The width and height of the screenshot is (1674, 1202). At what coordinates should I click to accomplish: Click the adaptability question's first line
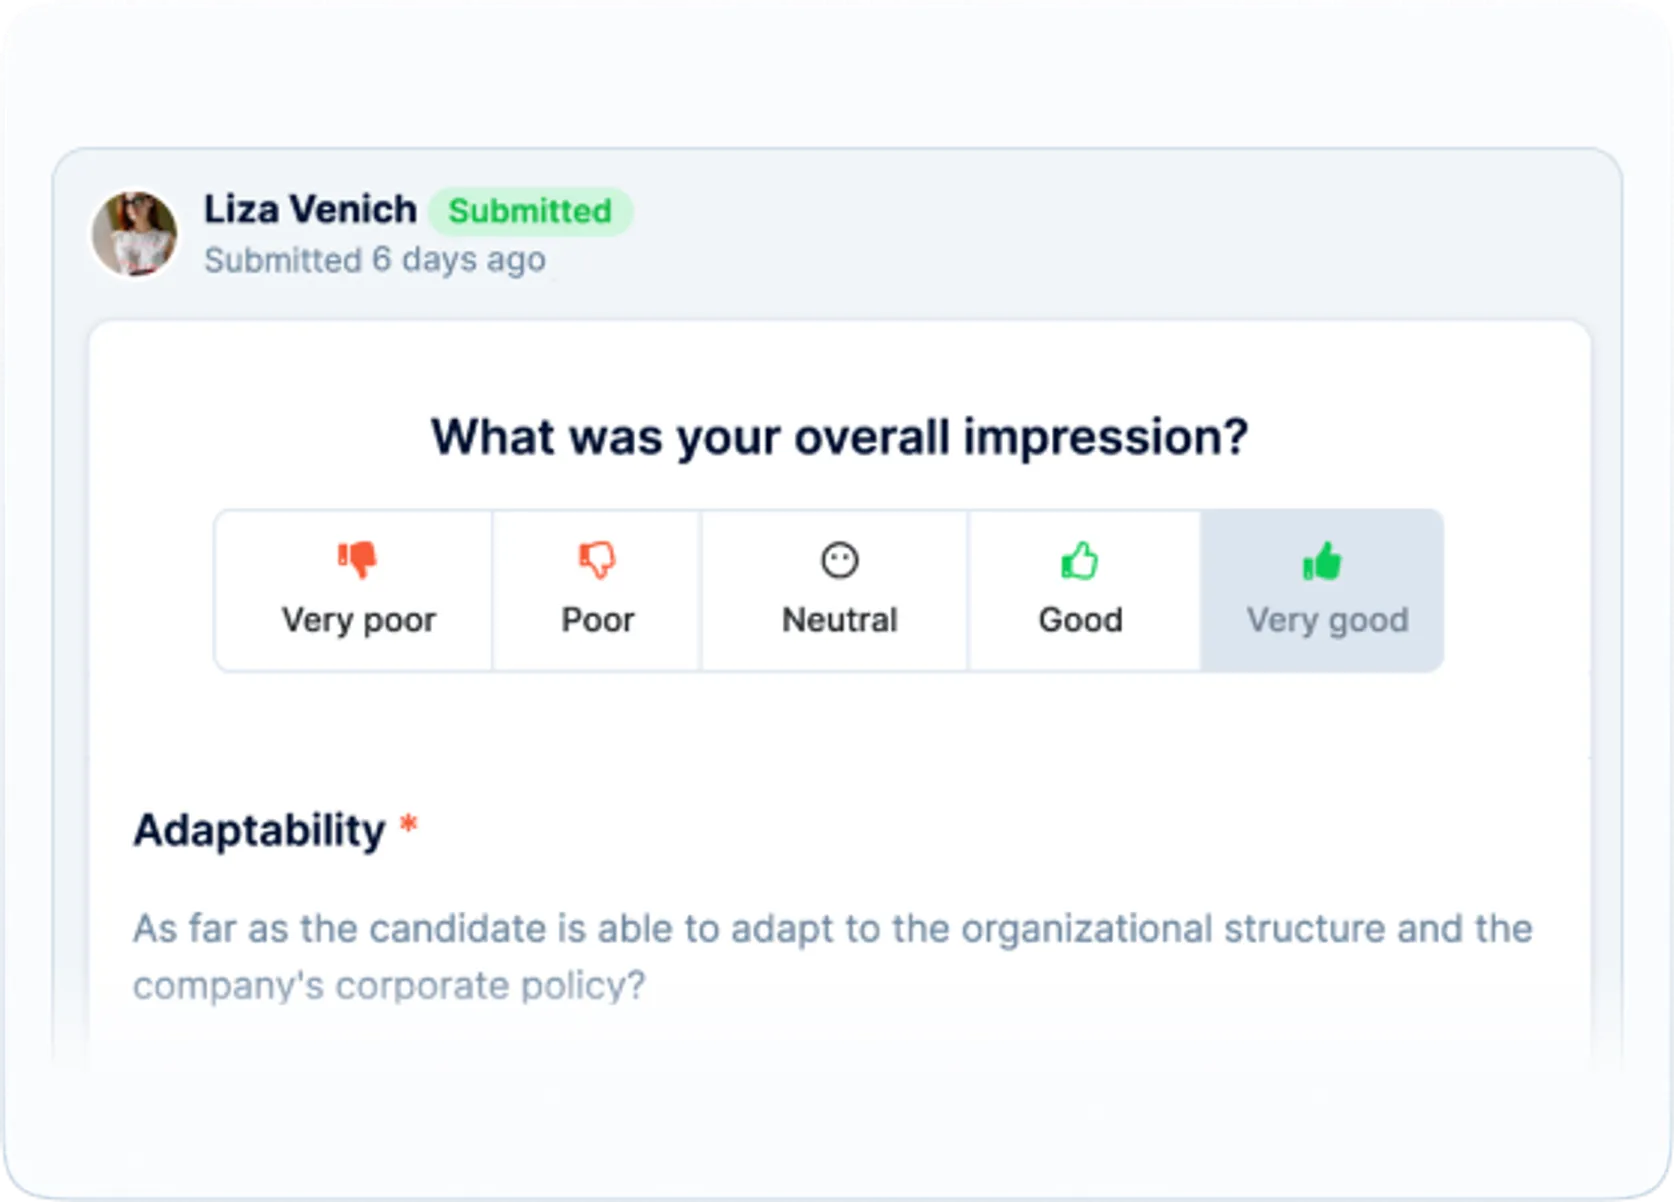pos(832,929)
